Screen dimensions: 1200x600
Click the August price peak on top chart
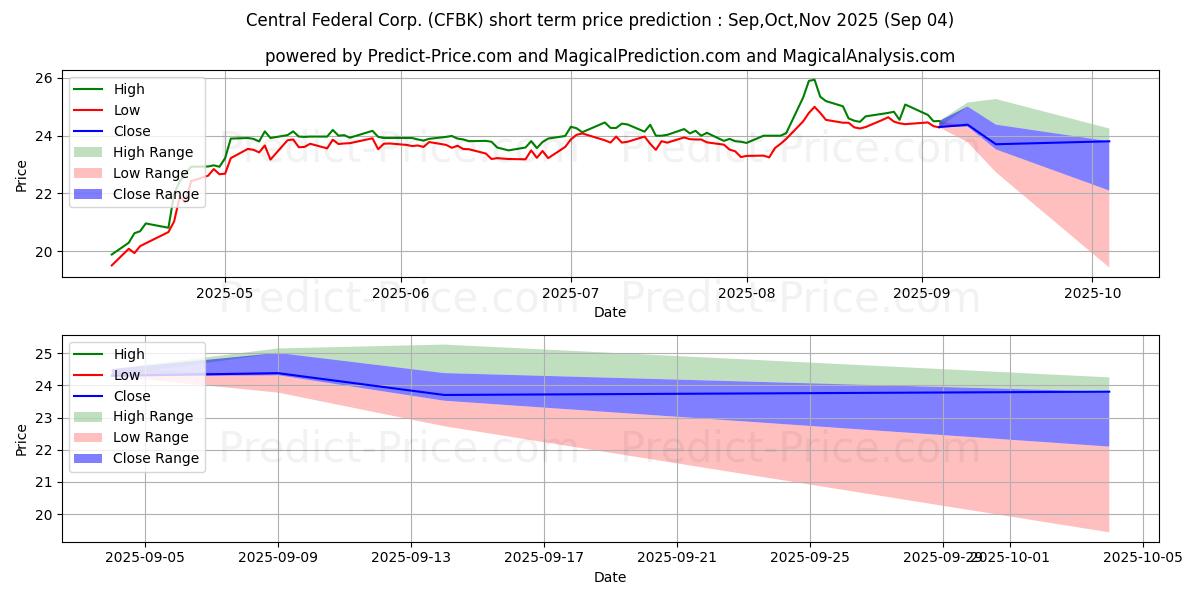(x=814, y=80)
